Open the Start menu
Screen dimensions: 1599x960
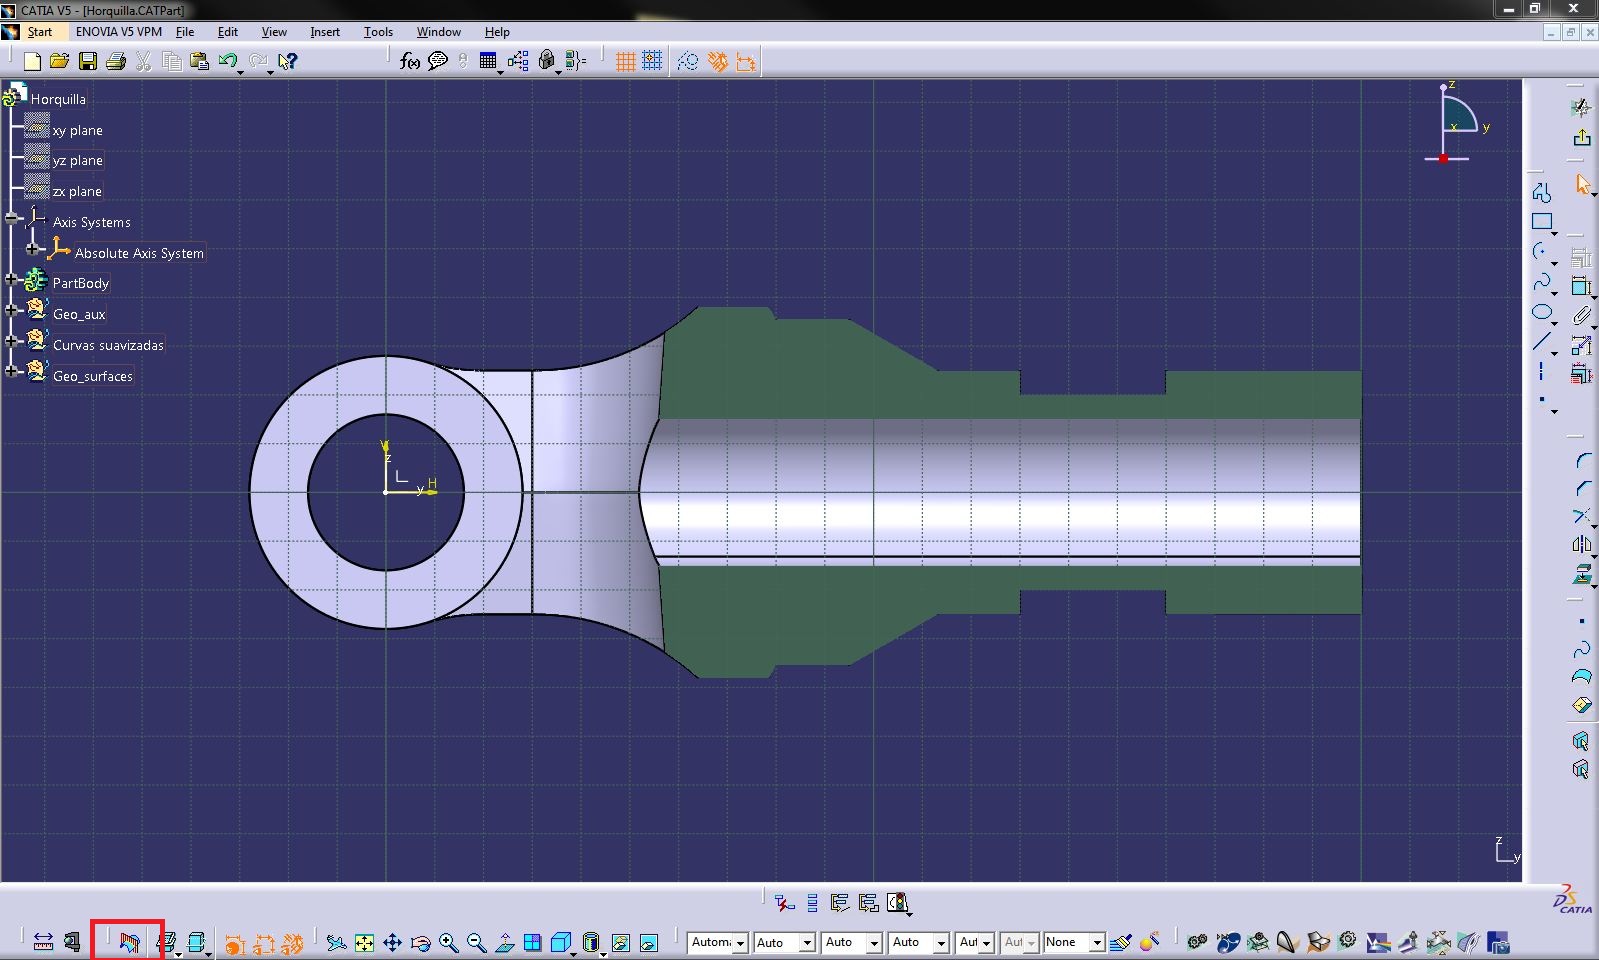39,32
